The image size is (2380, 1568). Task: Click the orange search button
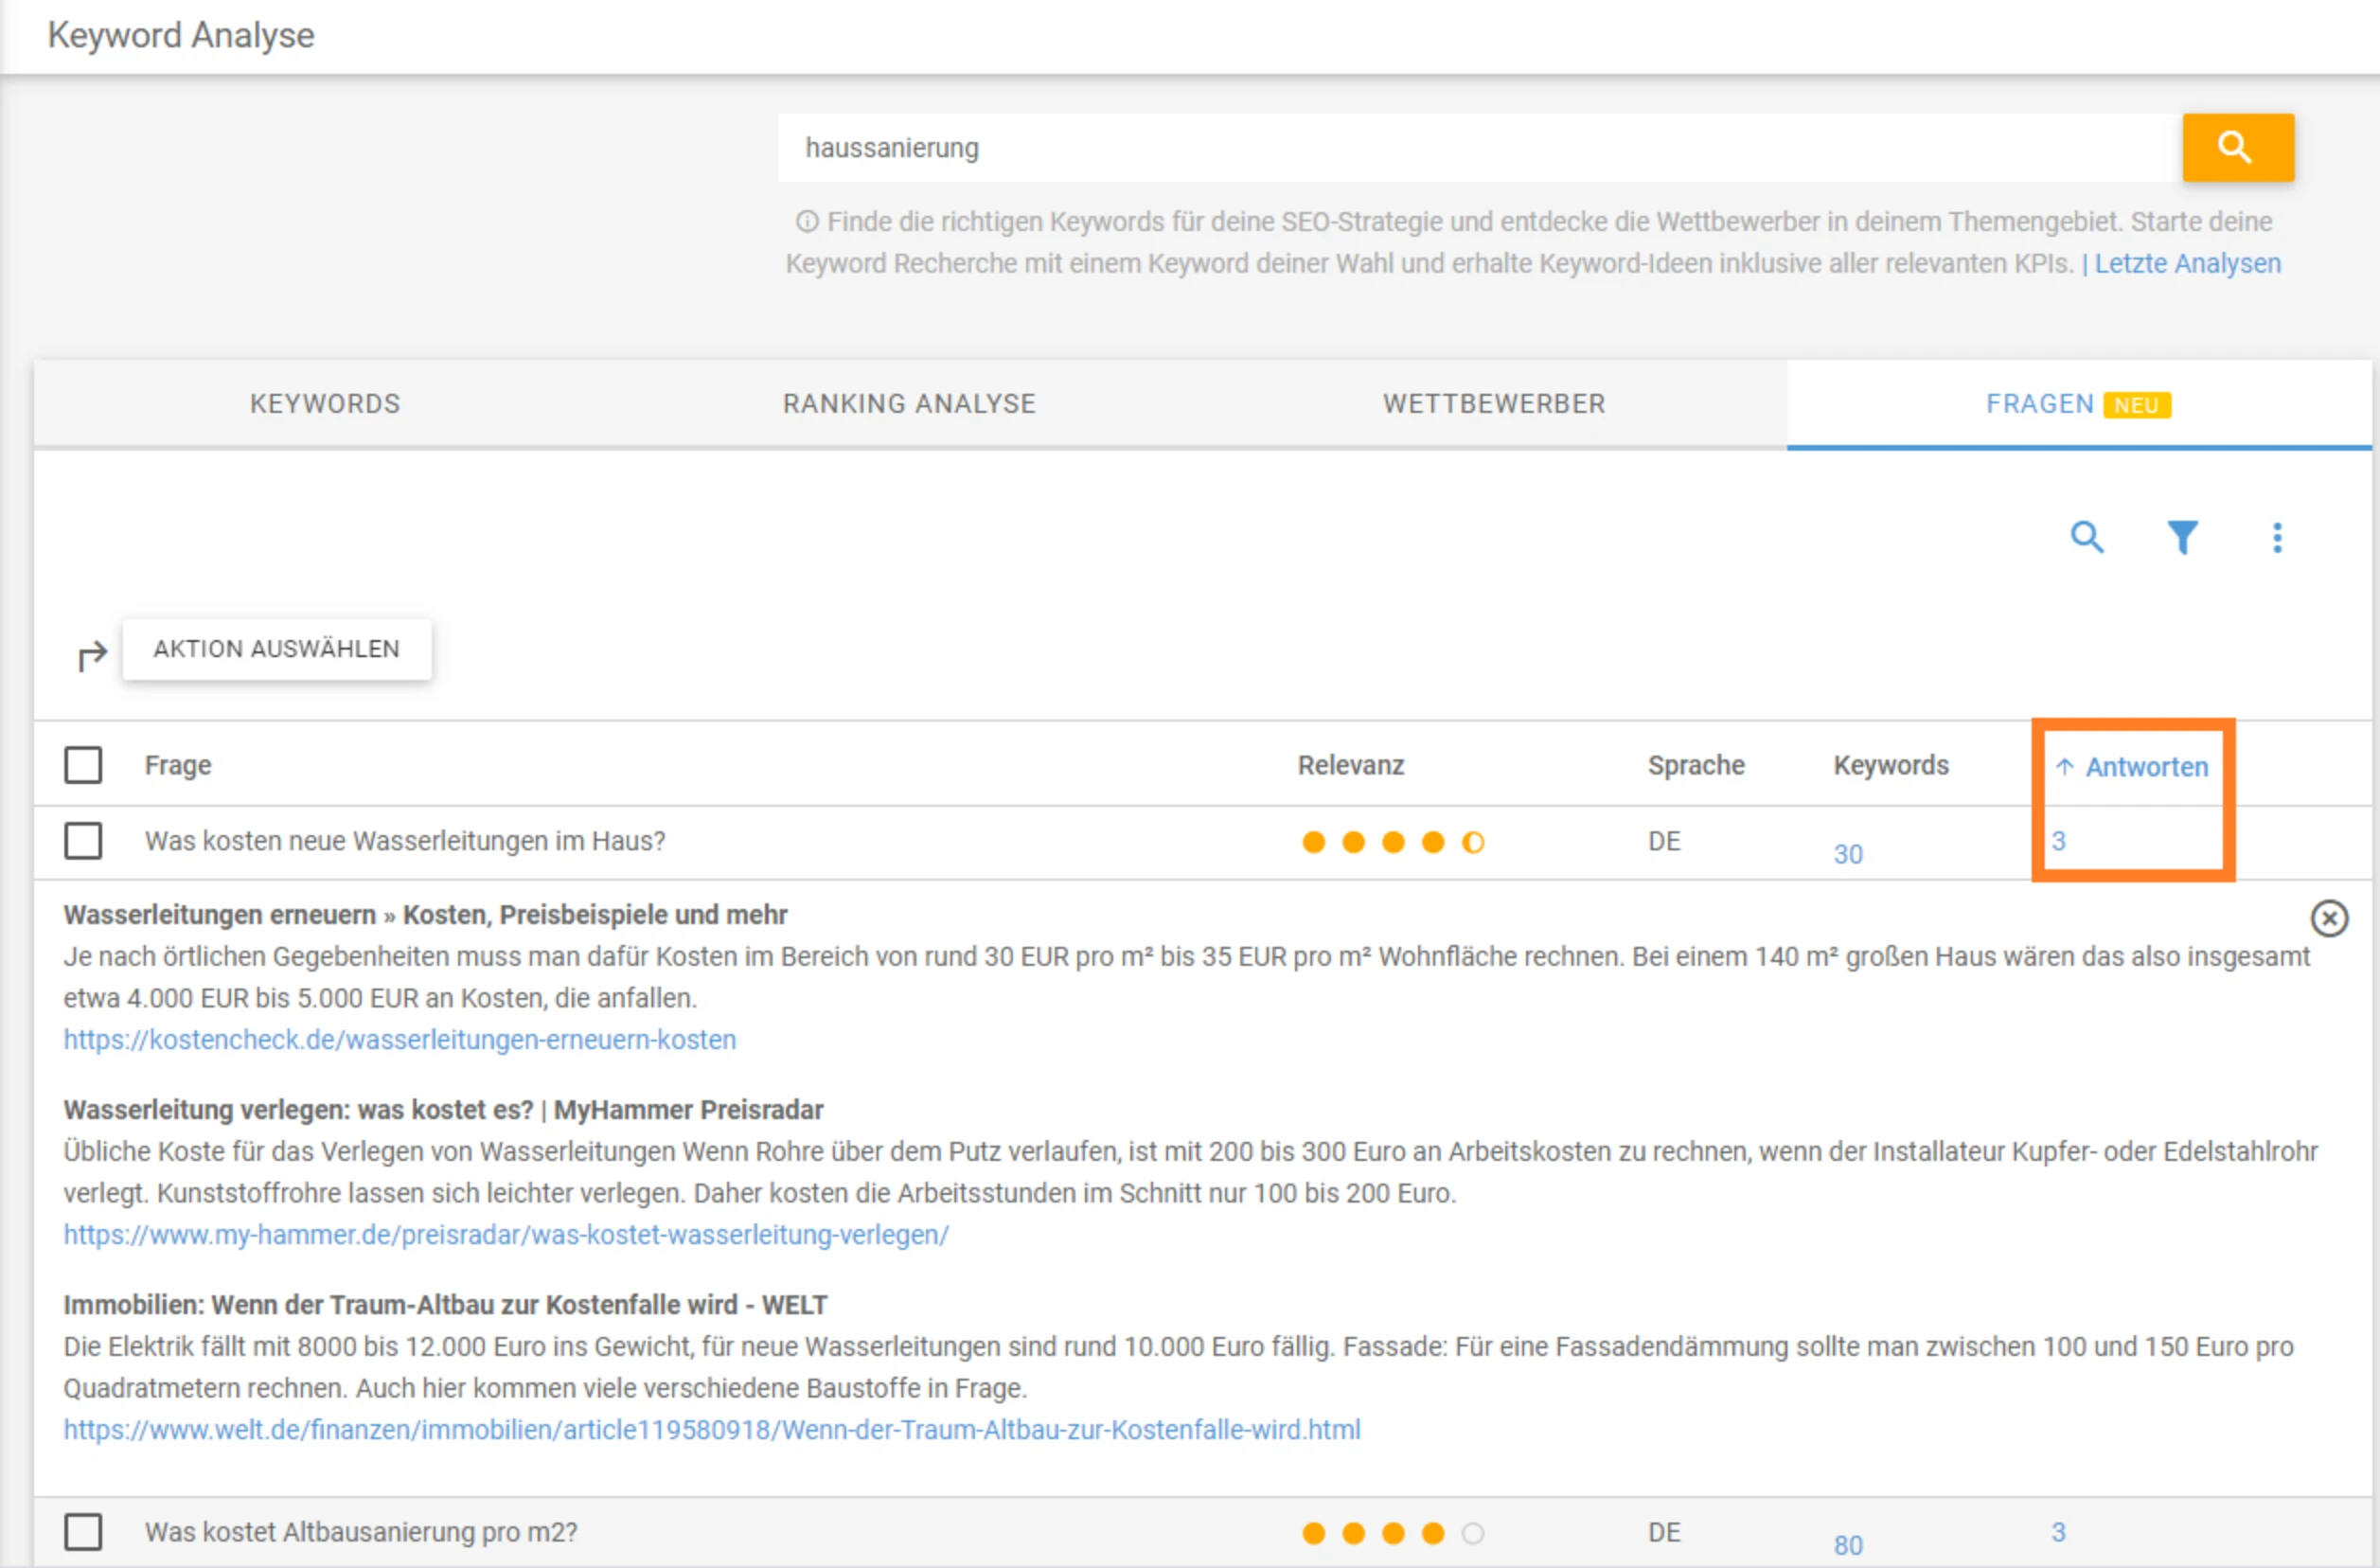tap(2237, 148)
